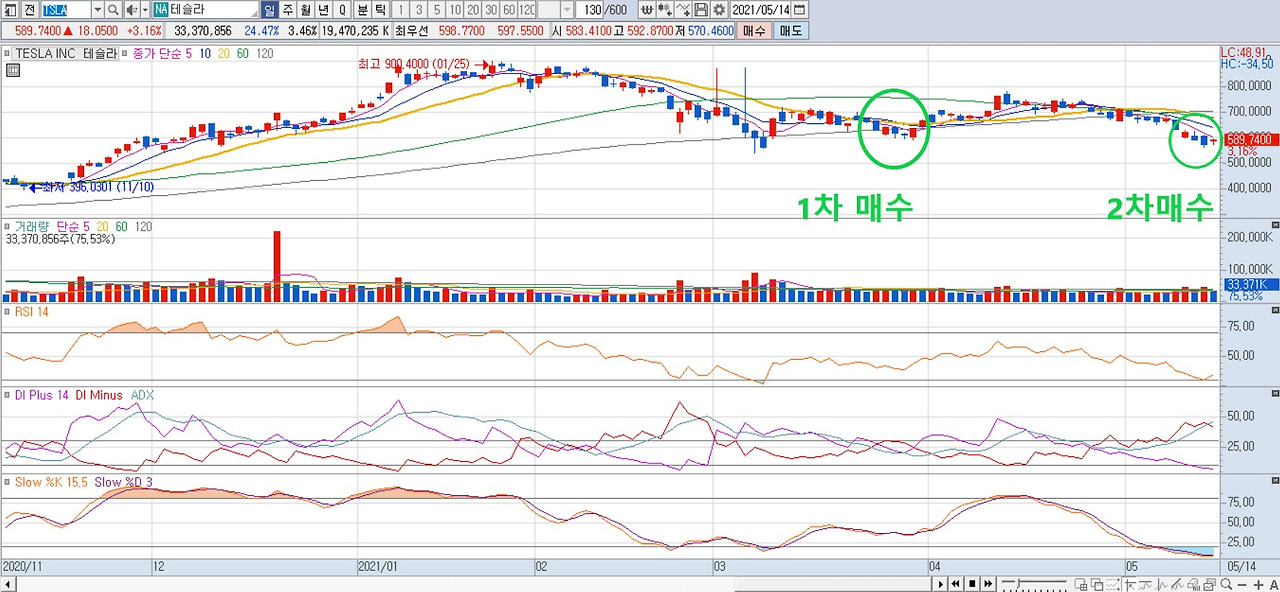Viewport: 1280px width, 592px height.
Task: Click the overlapping windows icon
Action: pos(1097,584)
